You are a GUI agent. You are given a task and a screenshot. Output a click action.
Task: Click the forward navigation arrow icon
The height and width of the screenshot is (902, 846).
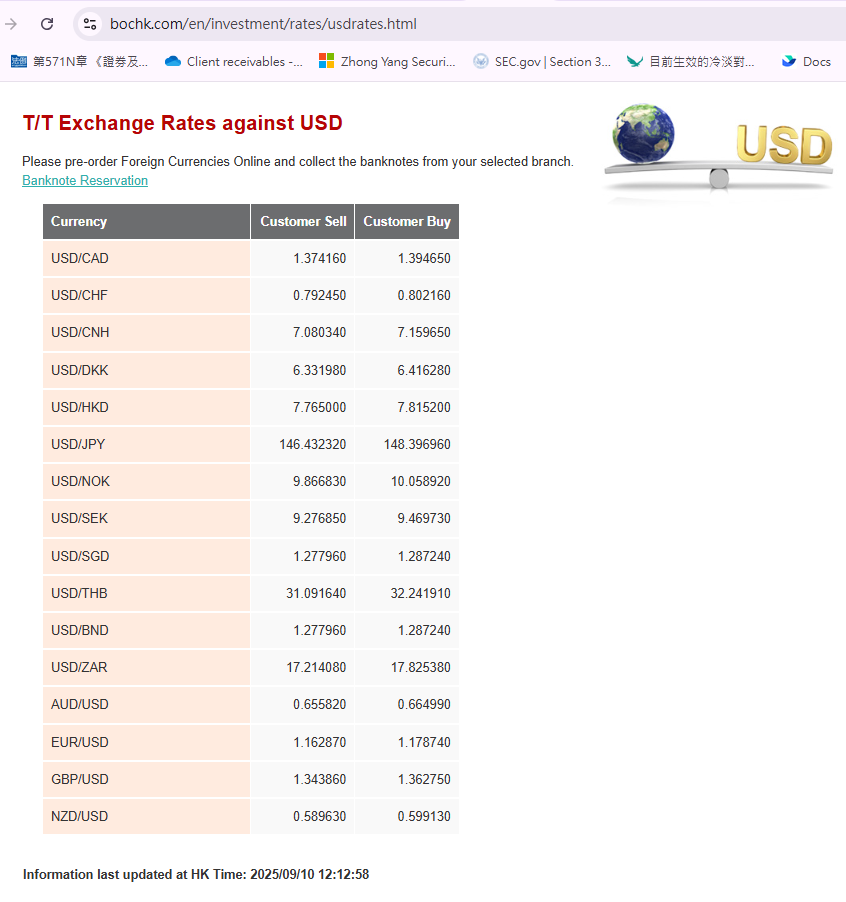click(12, 24)
